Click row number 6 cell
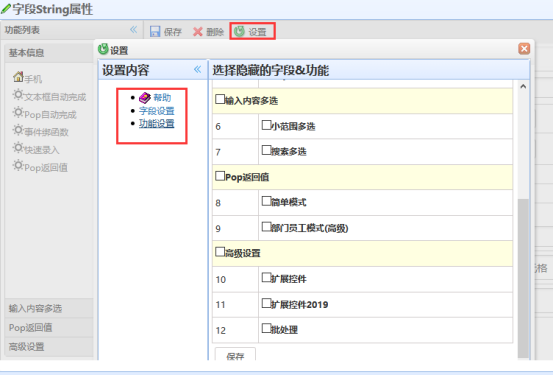The height and width of the screenshot is (375, 554). pos(235,127)
